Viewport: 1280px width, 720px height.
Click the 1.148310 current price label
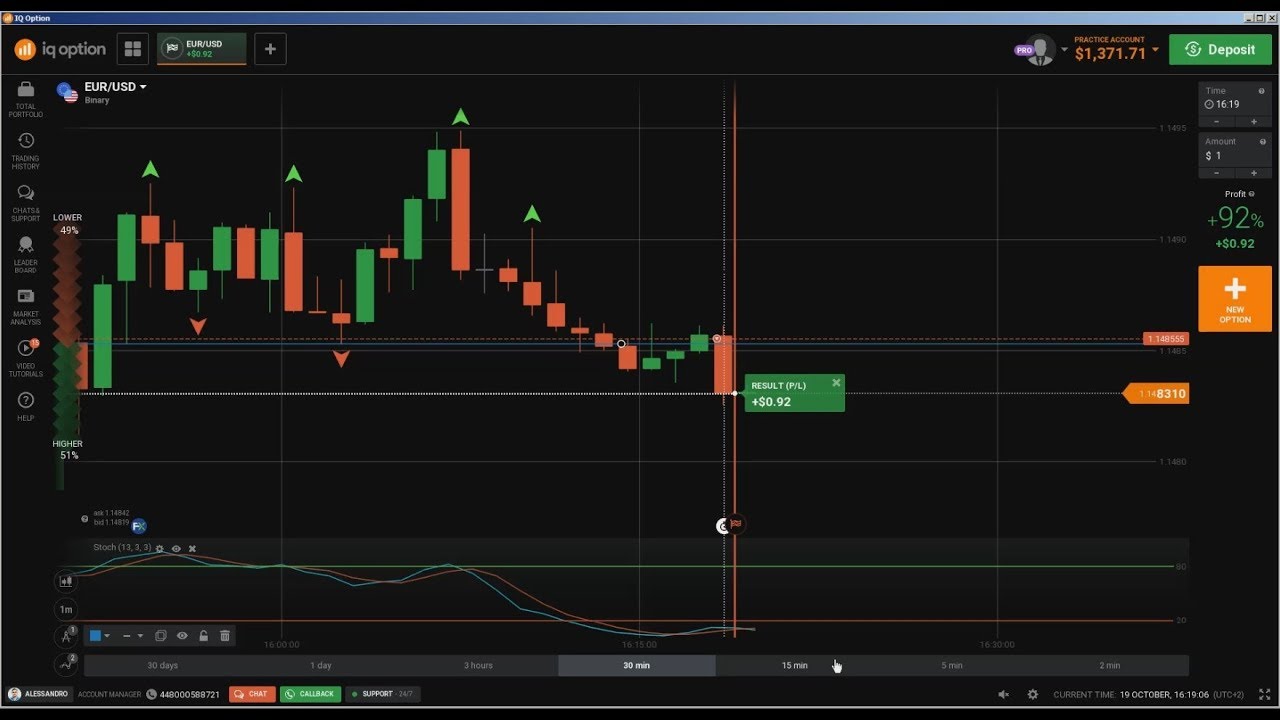pos(1158,394)
